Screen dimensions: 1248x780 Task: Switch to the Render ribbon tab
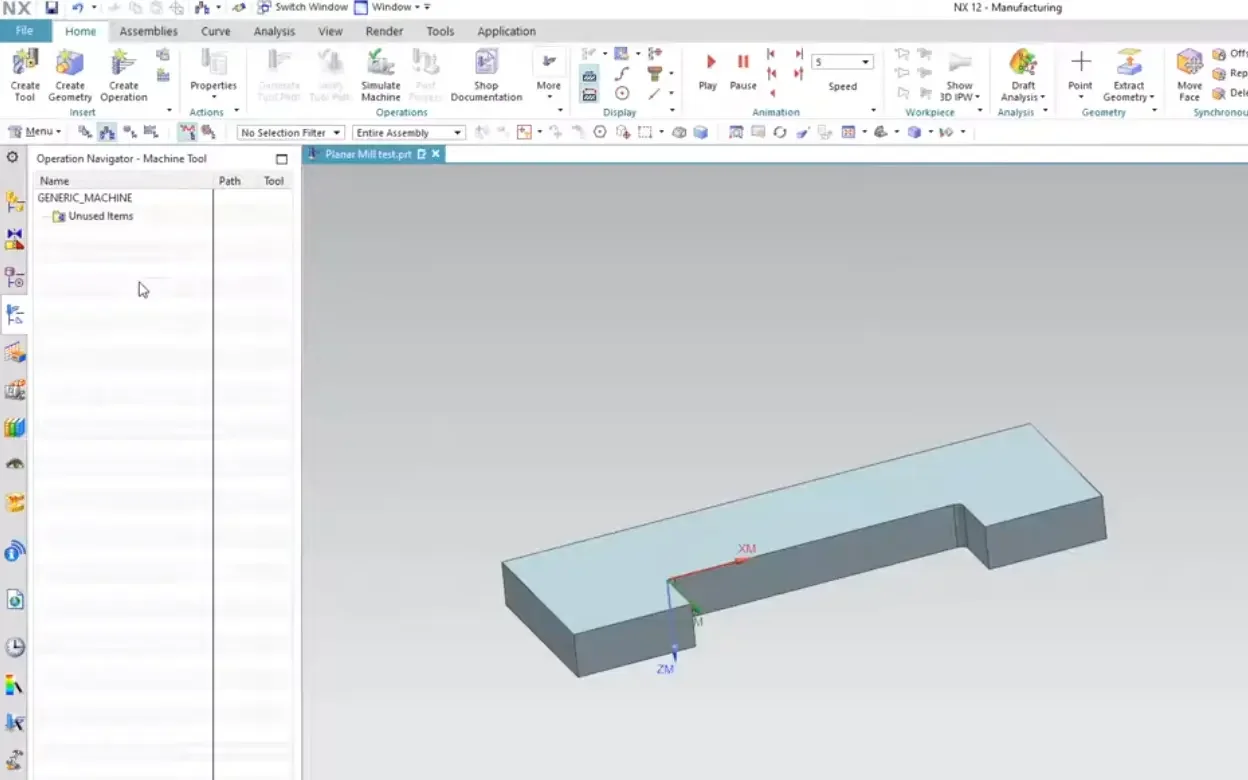pyautogui.click(x=384, y=31)
